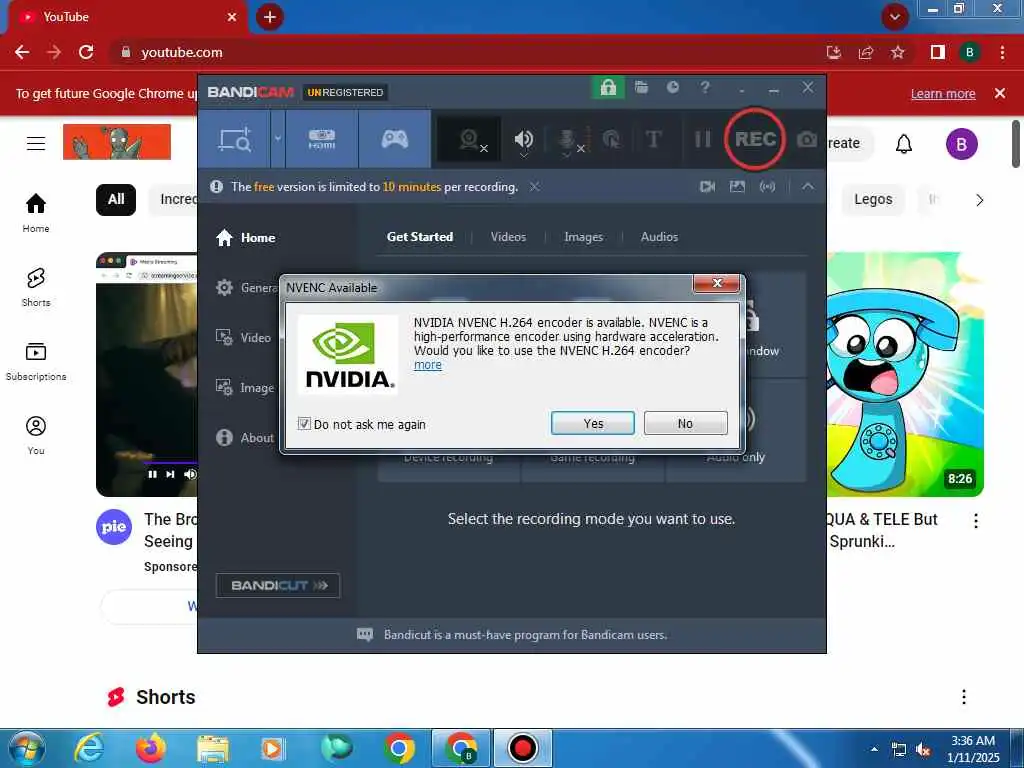Click the green lock icon in Bandicam title bar
This screenshot has height=768, width=1024.
(608, 88)
